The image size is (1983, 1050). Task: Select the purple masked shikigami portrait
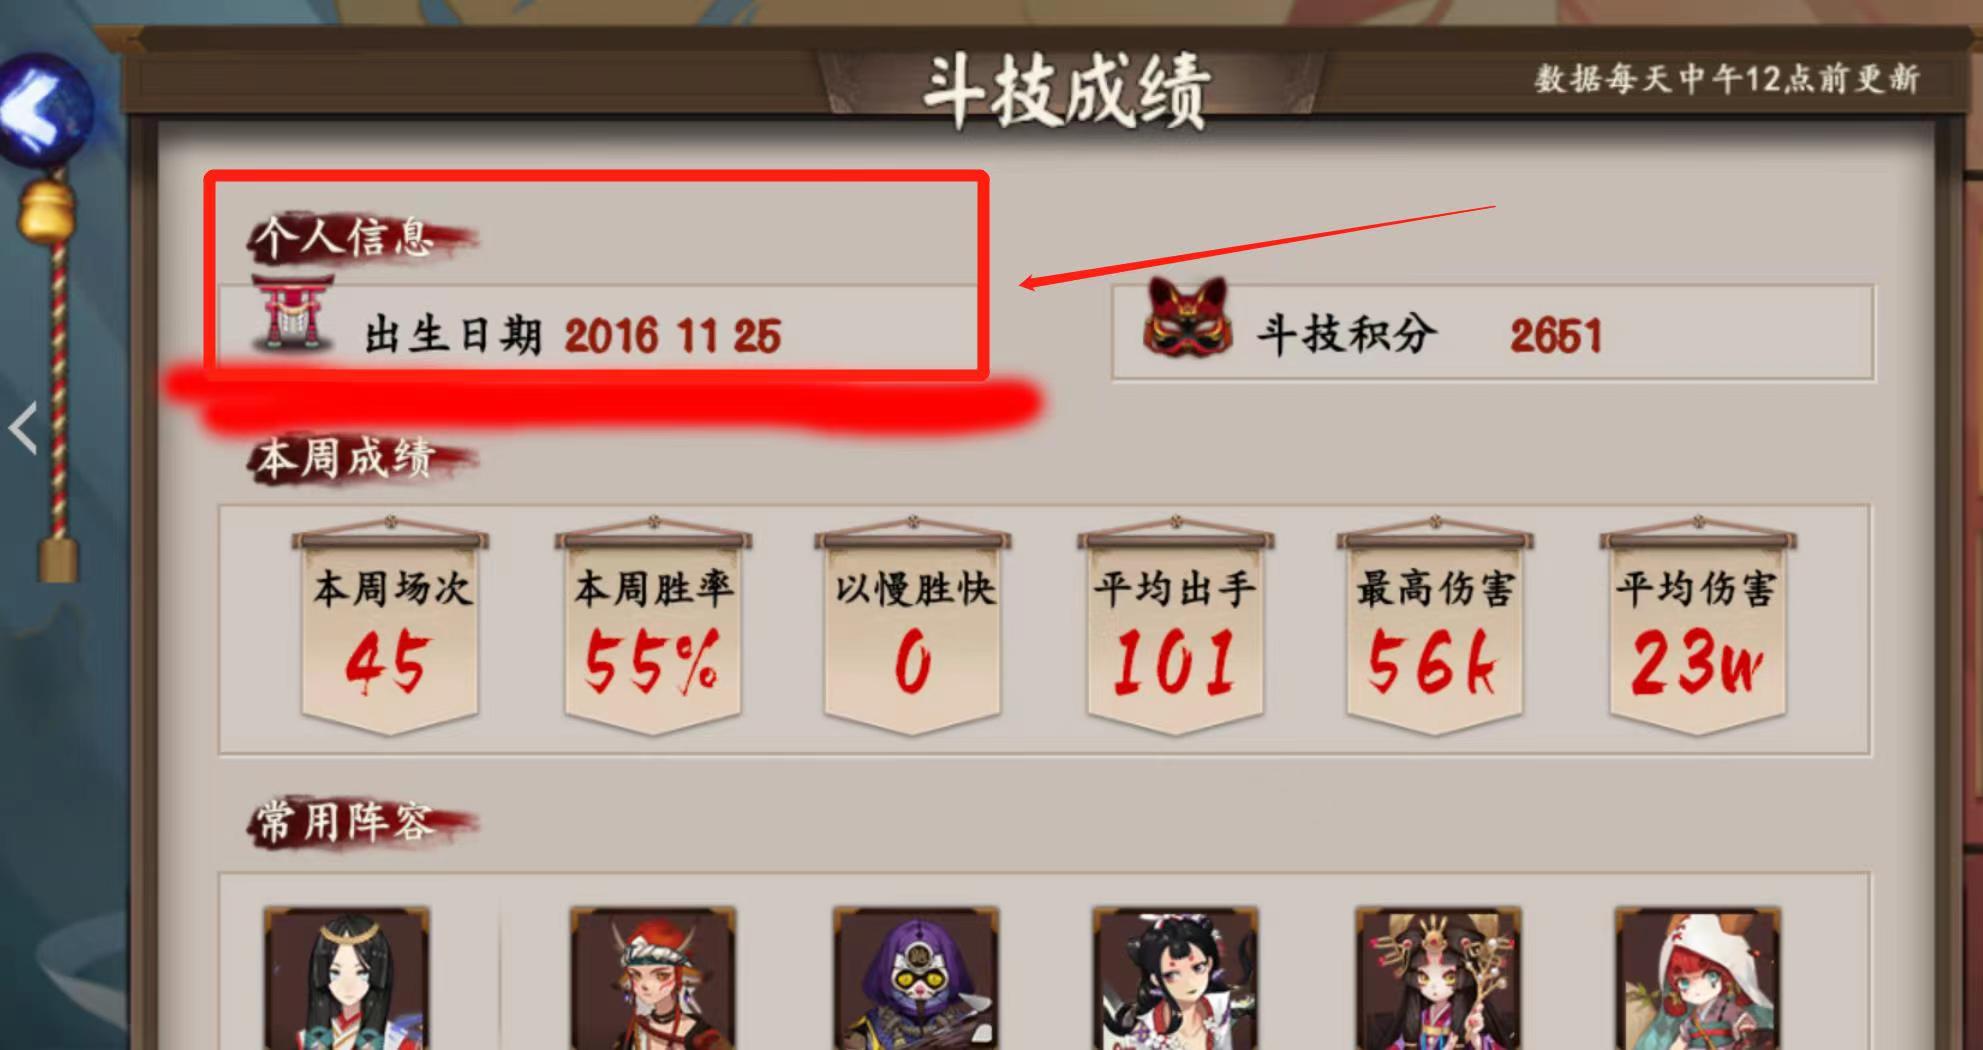(x=915, y=978)
